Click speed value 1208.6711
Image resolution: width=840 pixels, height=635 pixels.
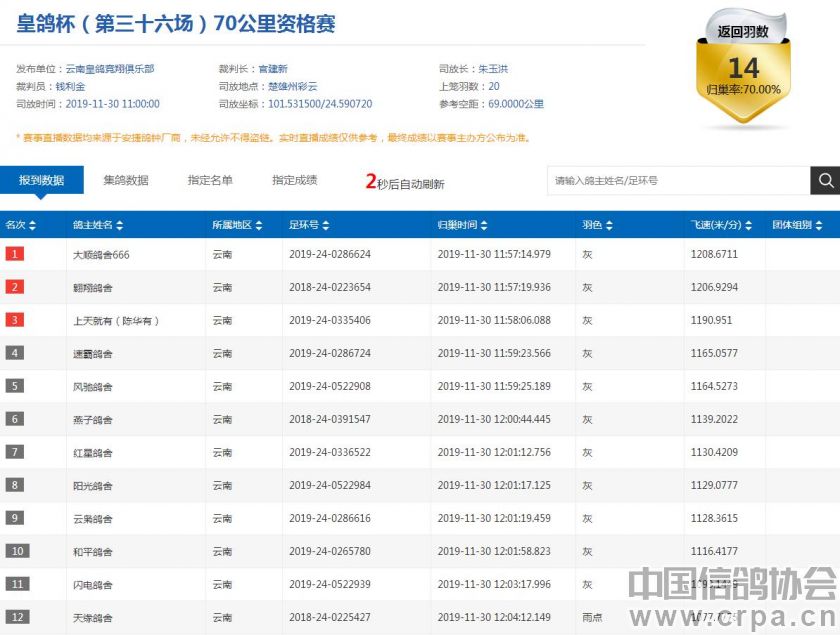pyautogui.click(x=714, y=254)
